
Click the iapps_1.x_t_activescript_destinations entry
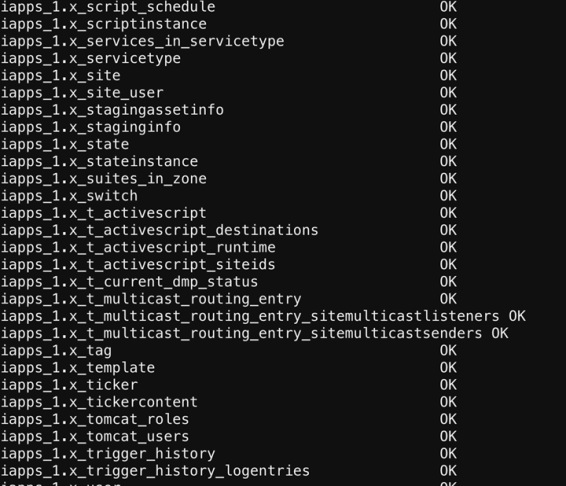pos(160,230)
